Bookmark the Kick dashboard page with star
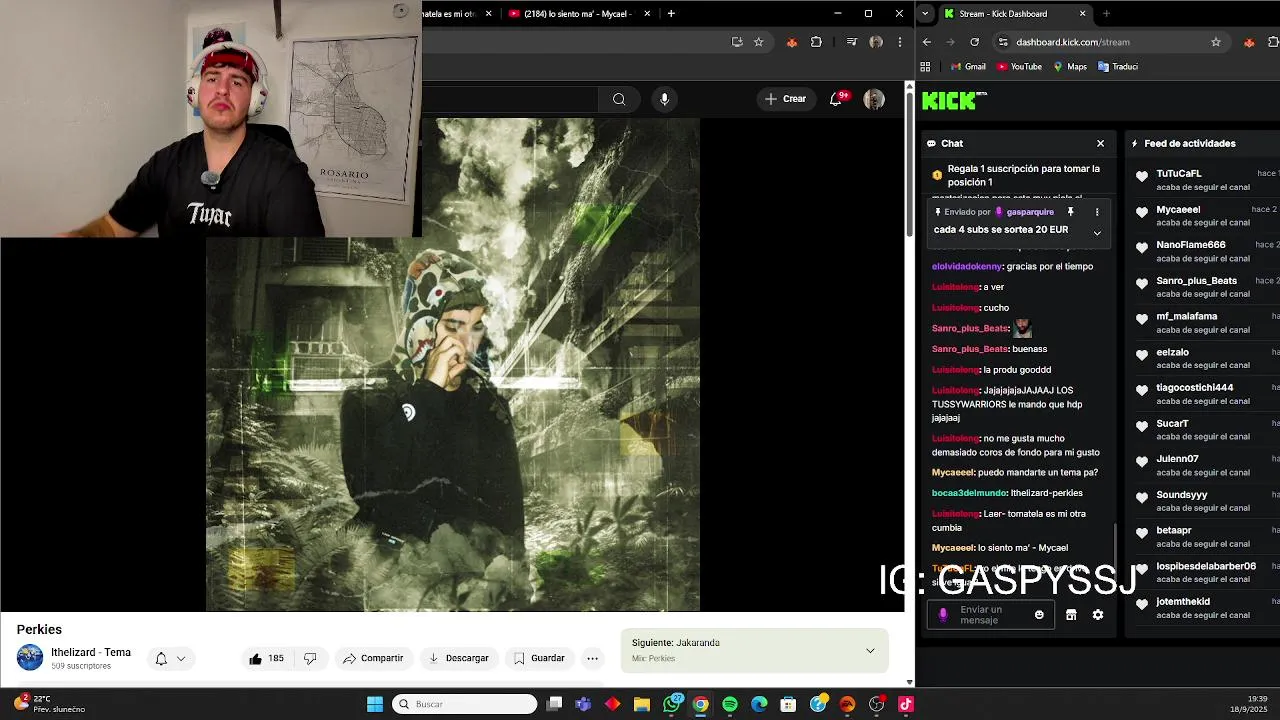The image size is (1280, 720). (x=1216, y=42)
